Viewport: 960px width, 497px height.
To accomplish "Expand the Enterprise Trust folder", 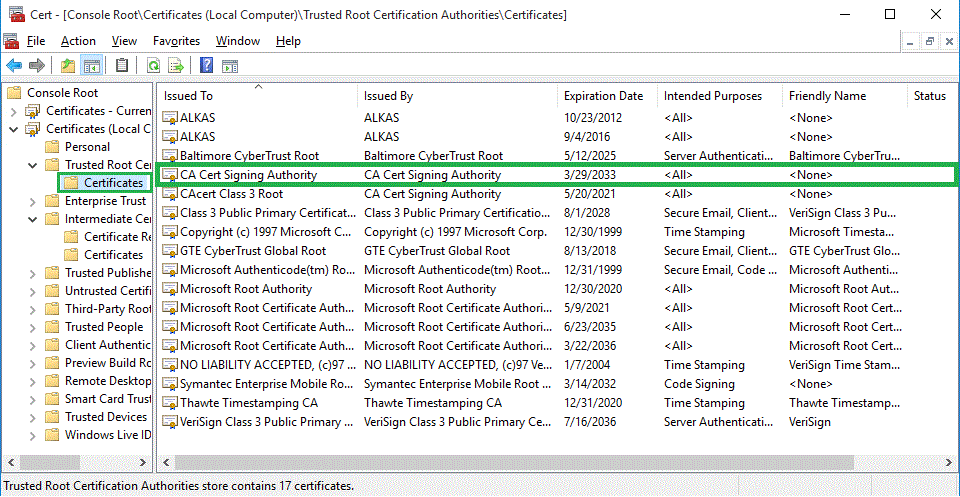I will pyautogui.click(x=33, y=201).
